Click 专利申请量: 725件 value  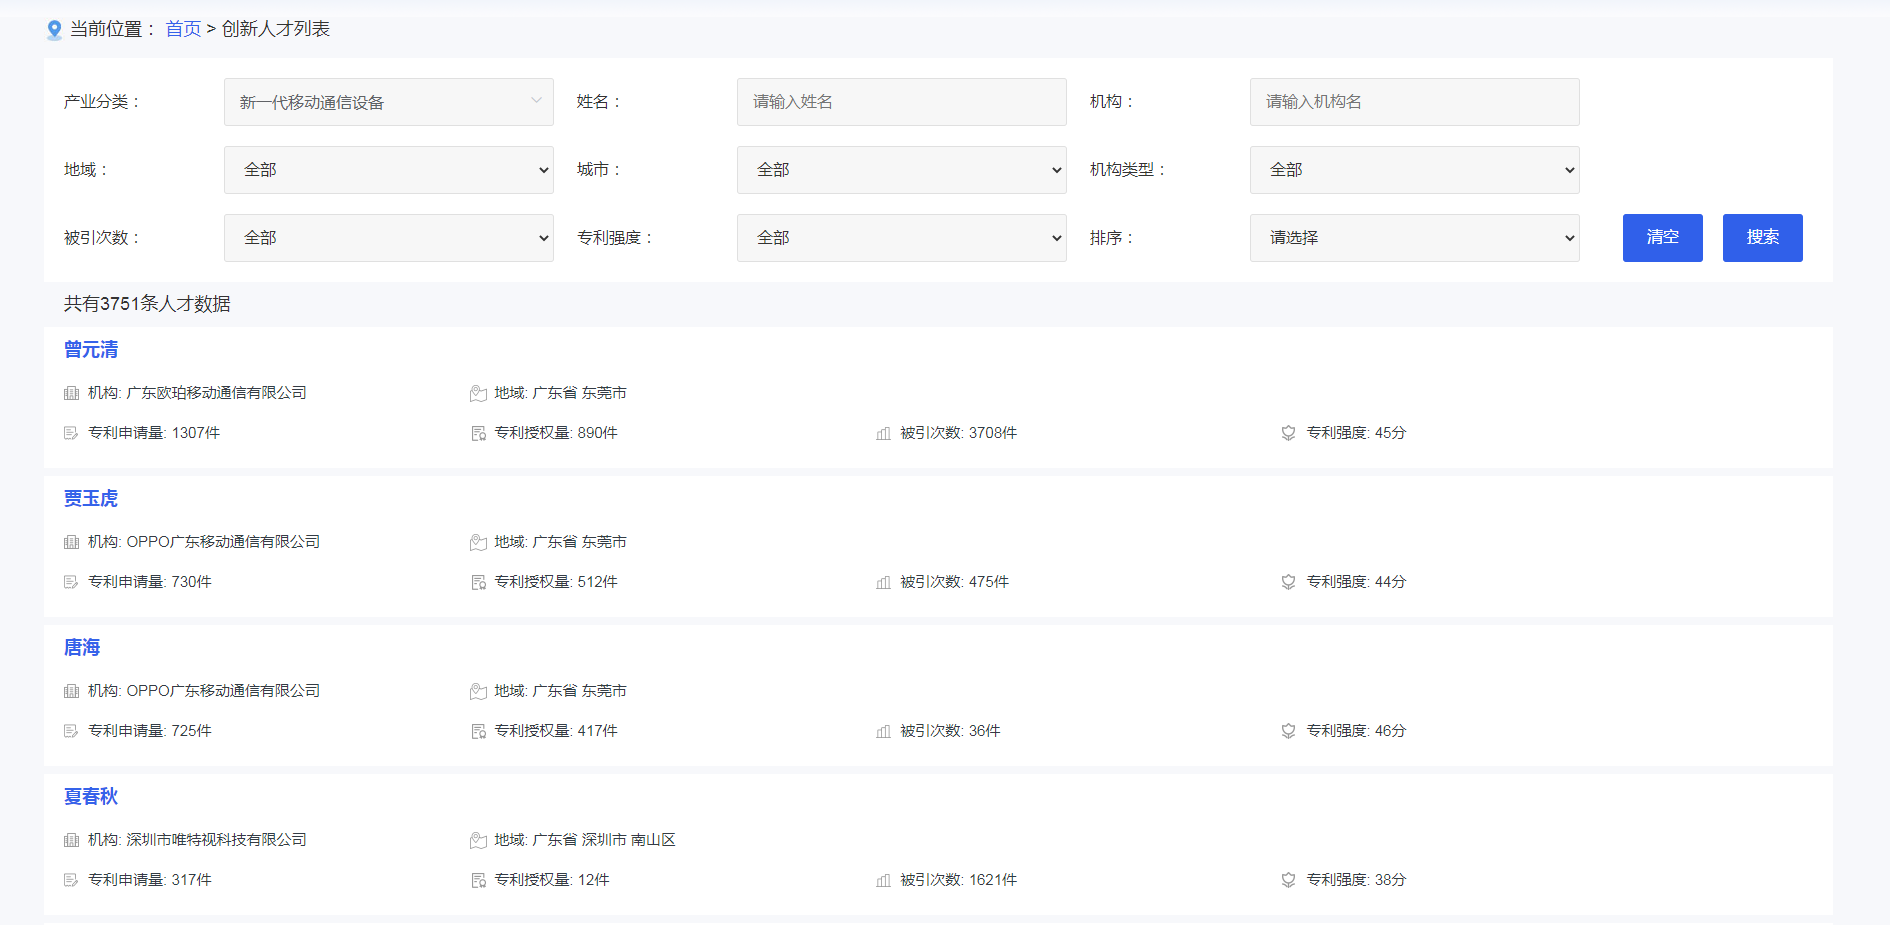pos(150,731)
